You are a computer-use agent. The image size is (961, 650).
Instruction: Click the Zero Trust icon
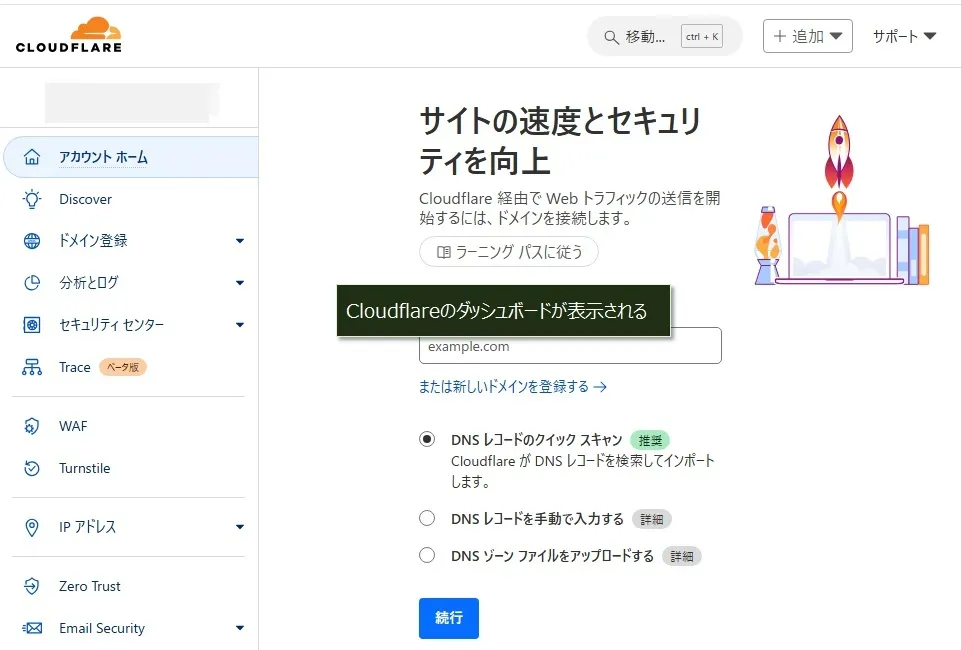(x=32, y=586)
